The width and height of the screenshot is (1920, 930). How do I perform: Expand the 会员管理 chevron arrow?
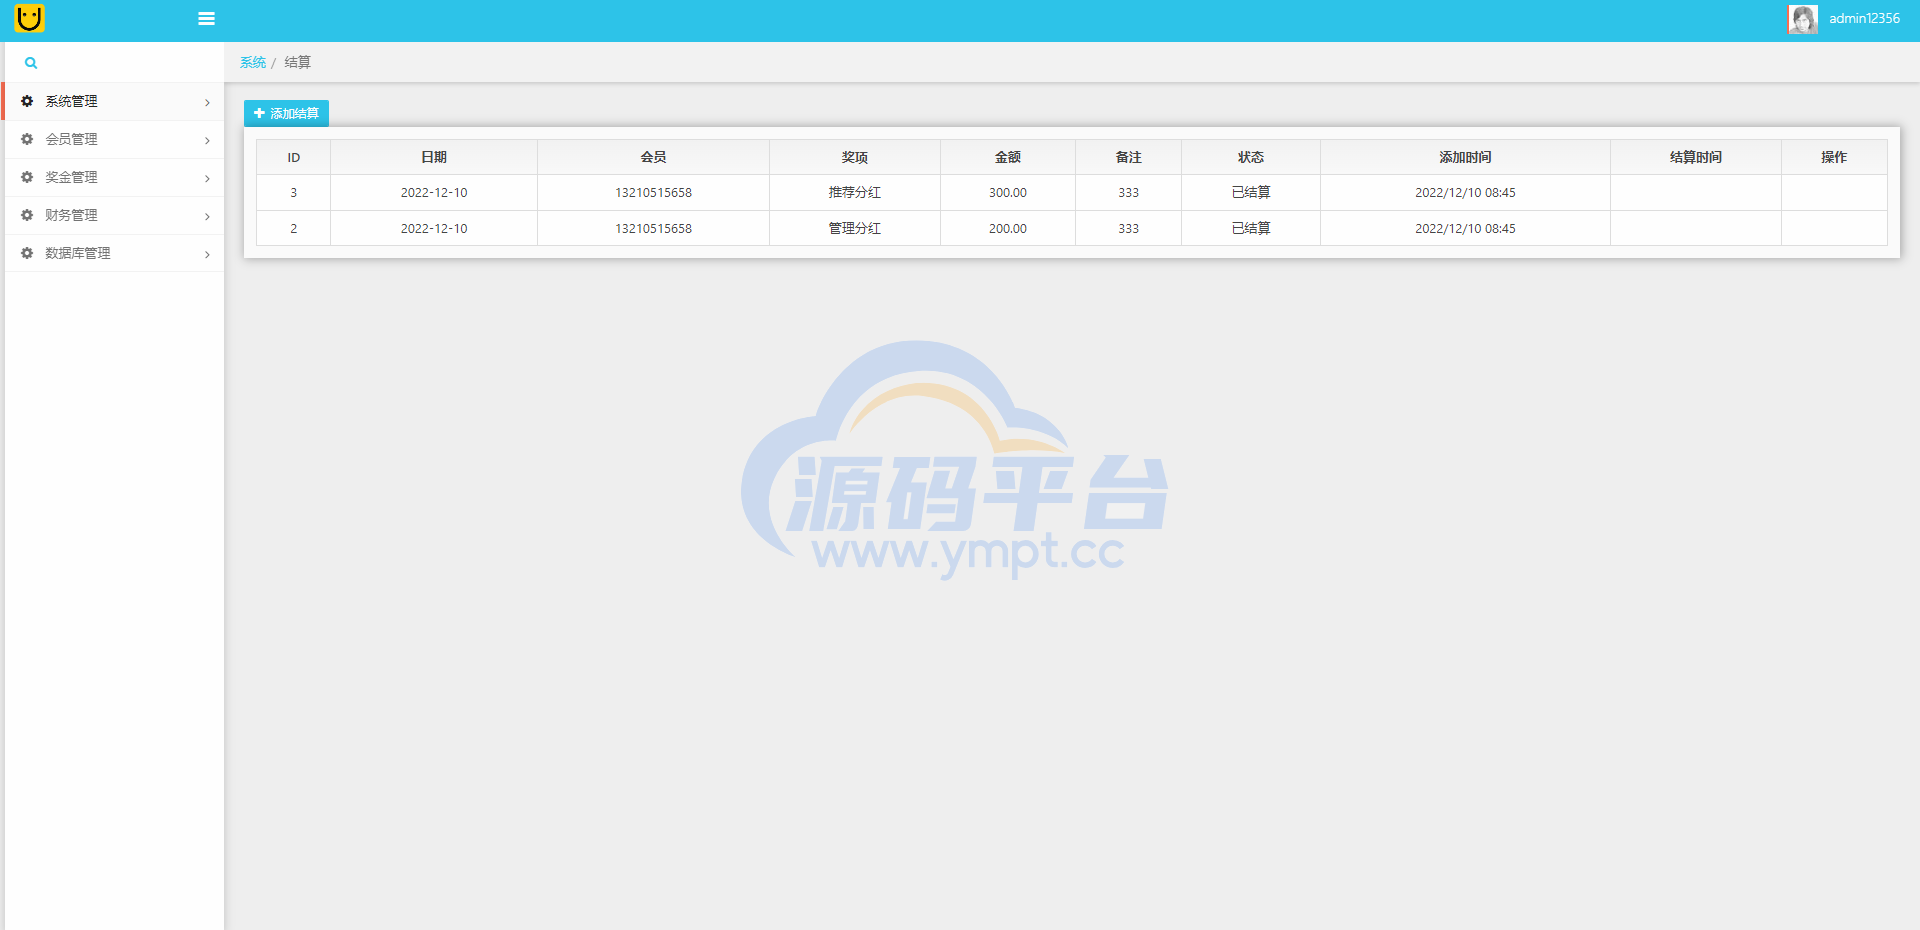(207, 140)
